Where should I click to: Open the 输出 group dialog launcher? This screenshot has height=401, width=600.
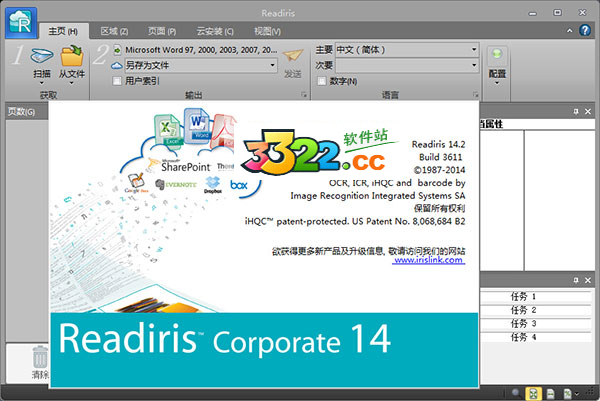coord(304,95)
